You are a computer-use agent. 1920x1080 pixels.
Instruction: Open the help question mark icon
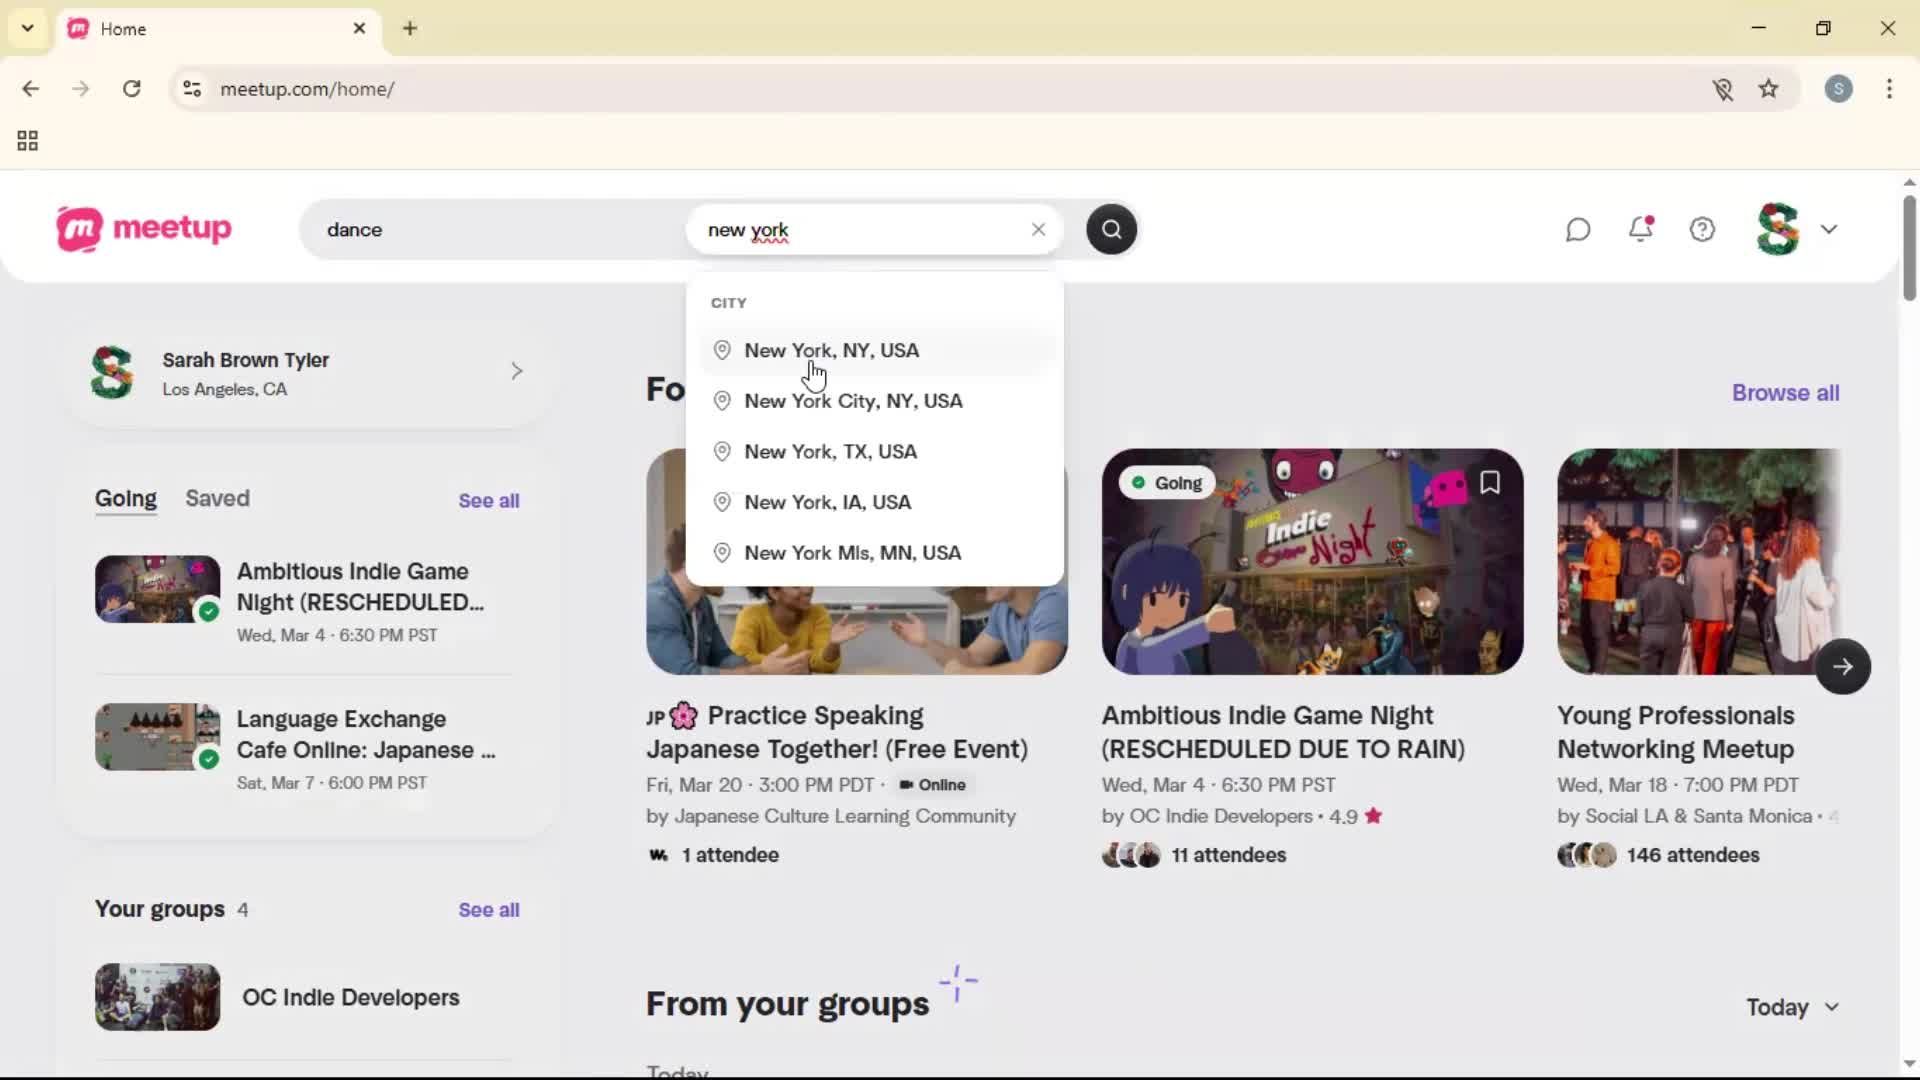(x=1703, y=229)
